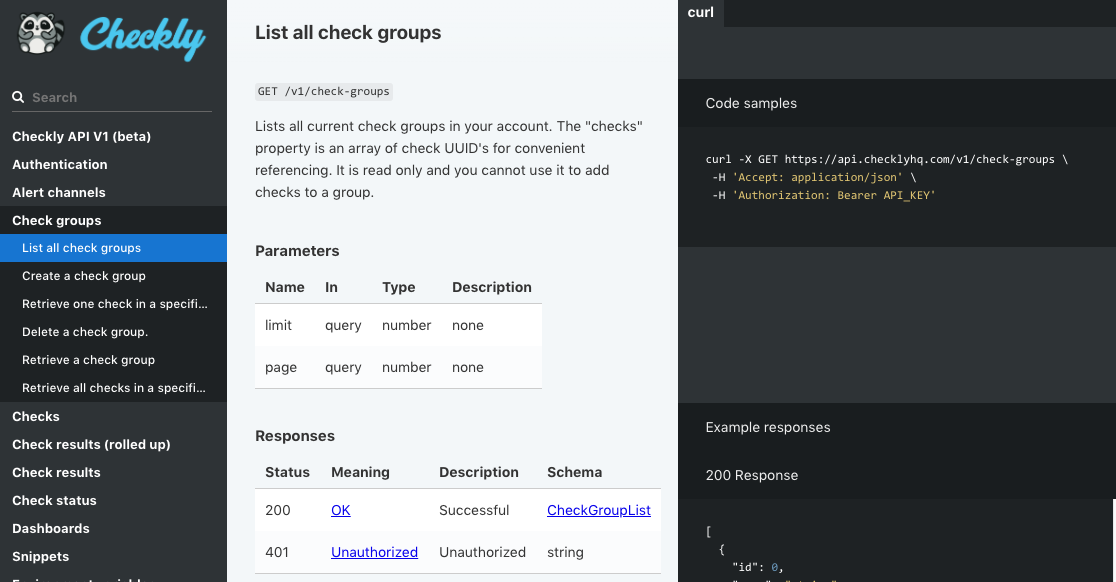Image resolution: width=1116 pixels, height=582 pixels.
Task: Expand the Checks section
Action: coord(36,416)
